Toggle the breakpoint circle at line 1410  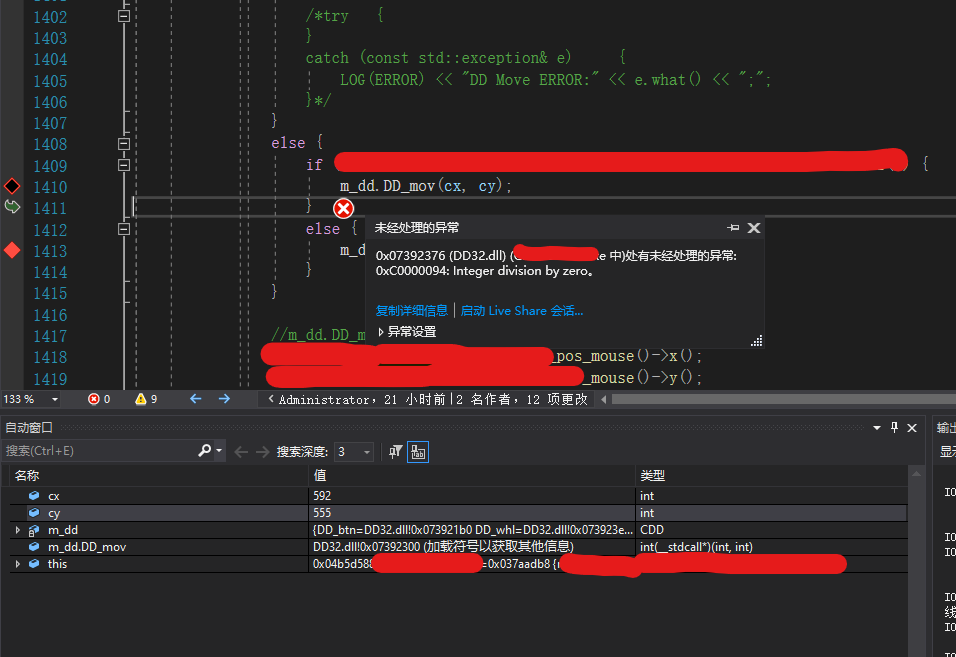click(x=10, y=186)
